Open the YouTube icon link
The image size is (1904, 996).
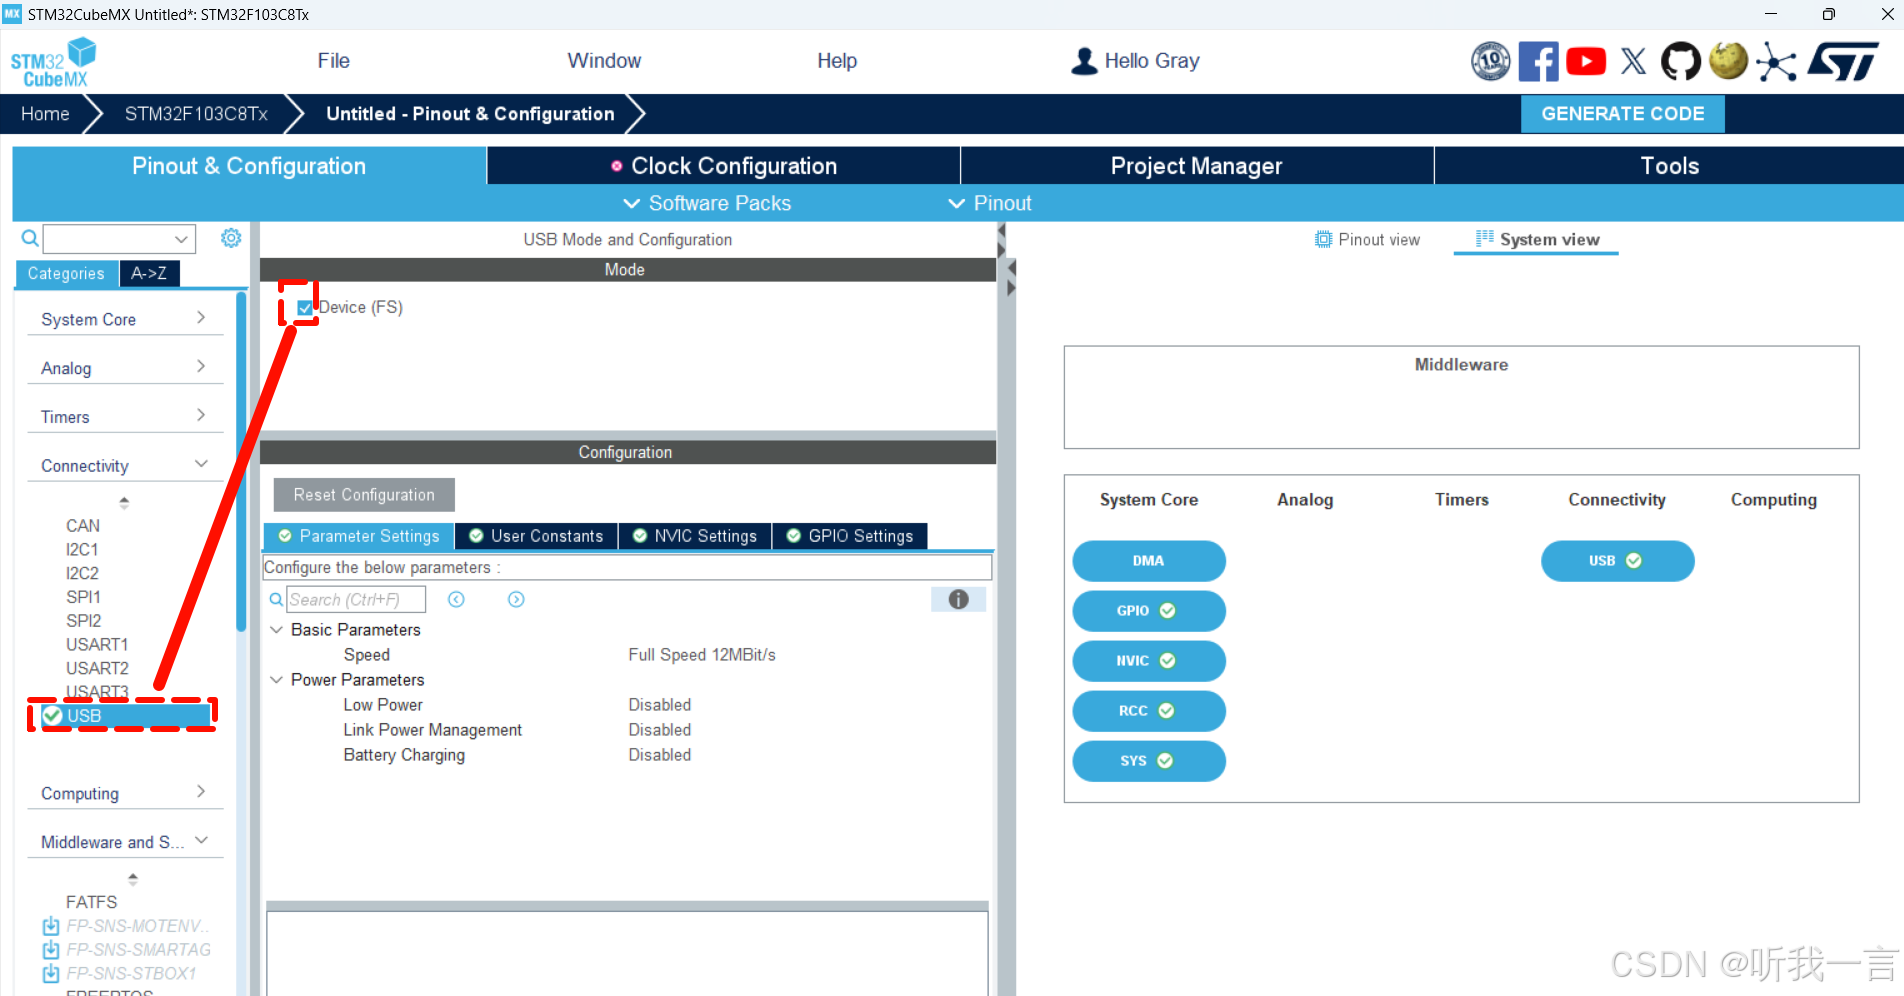pos(1586,61)
